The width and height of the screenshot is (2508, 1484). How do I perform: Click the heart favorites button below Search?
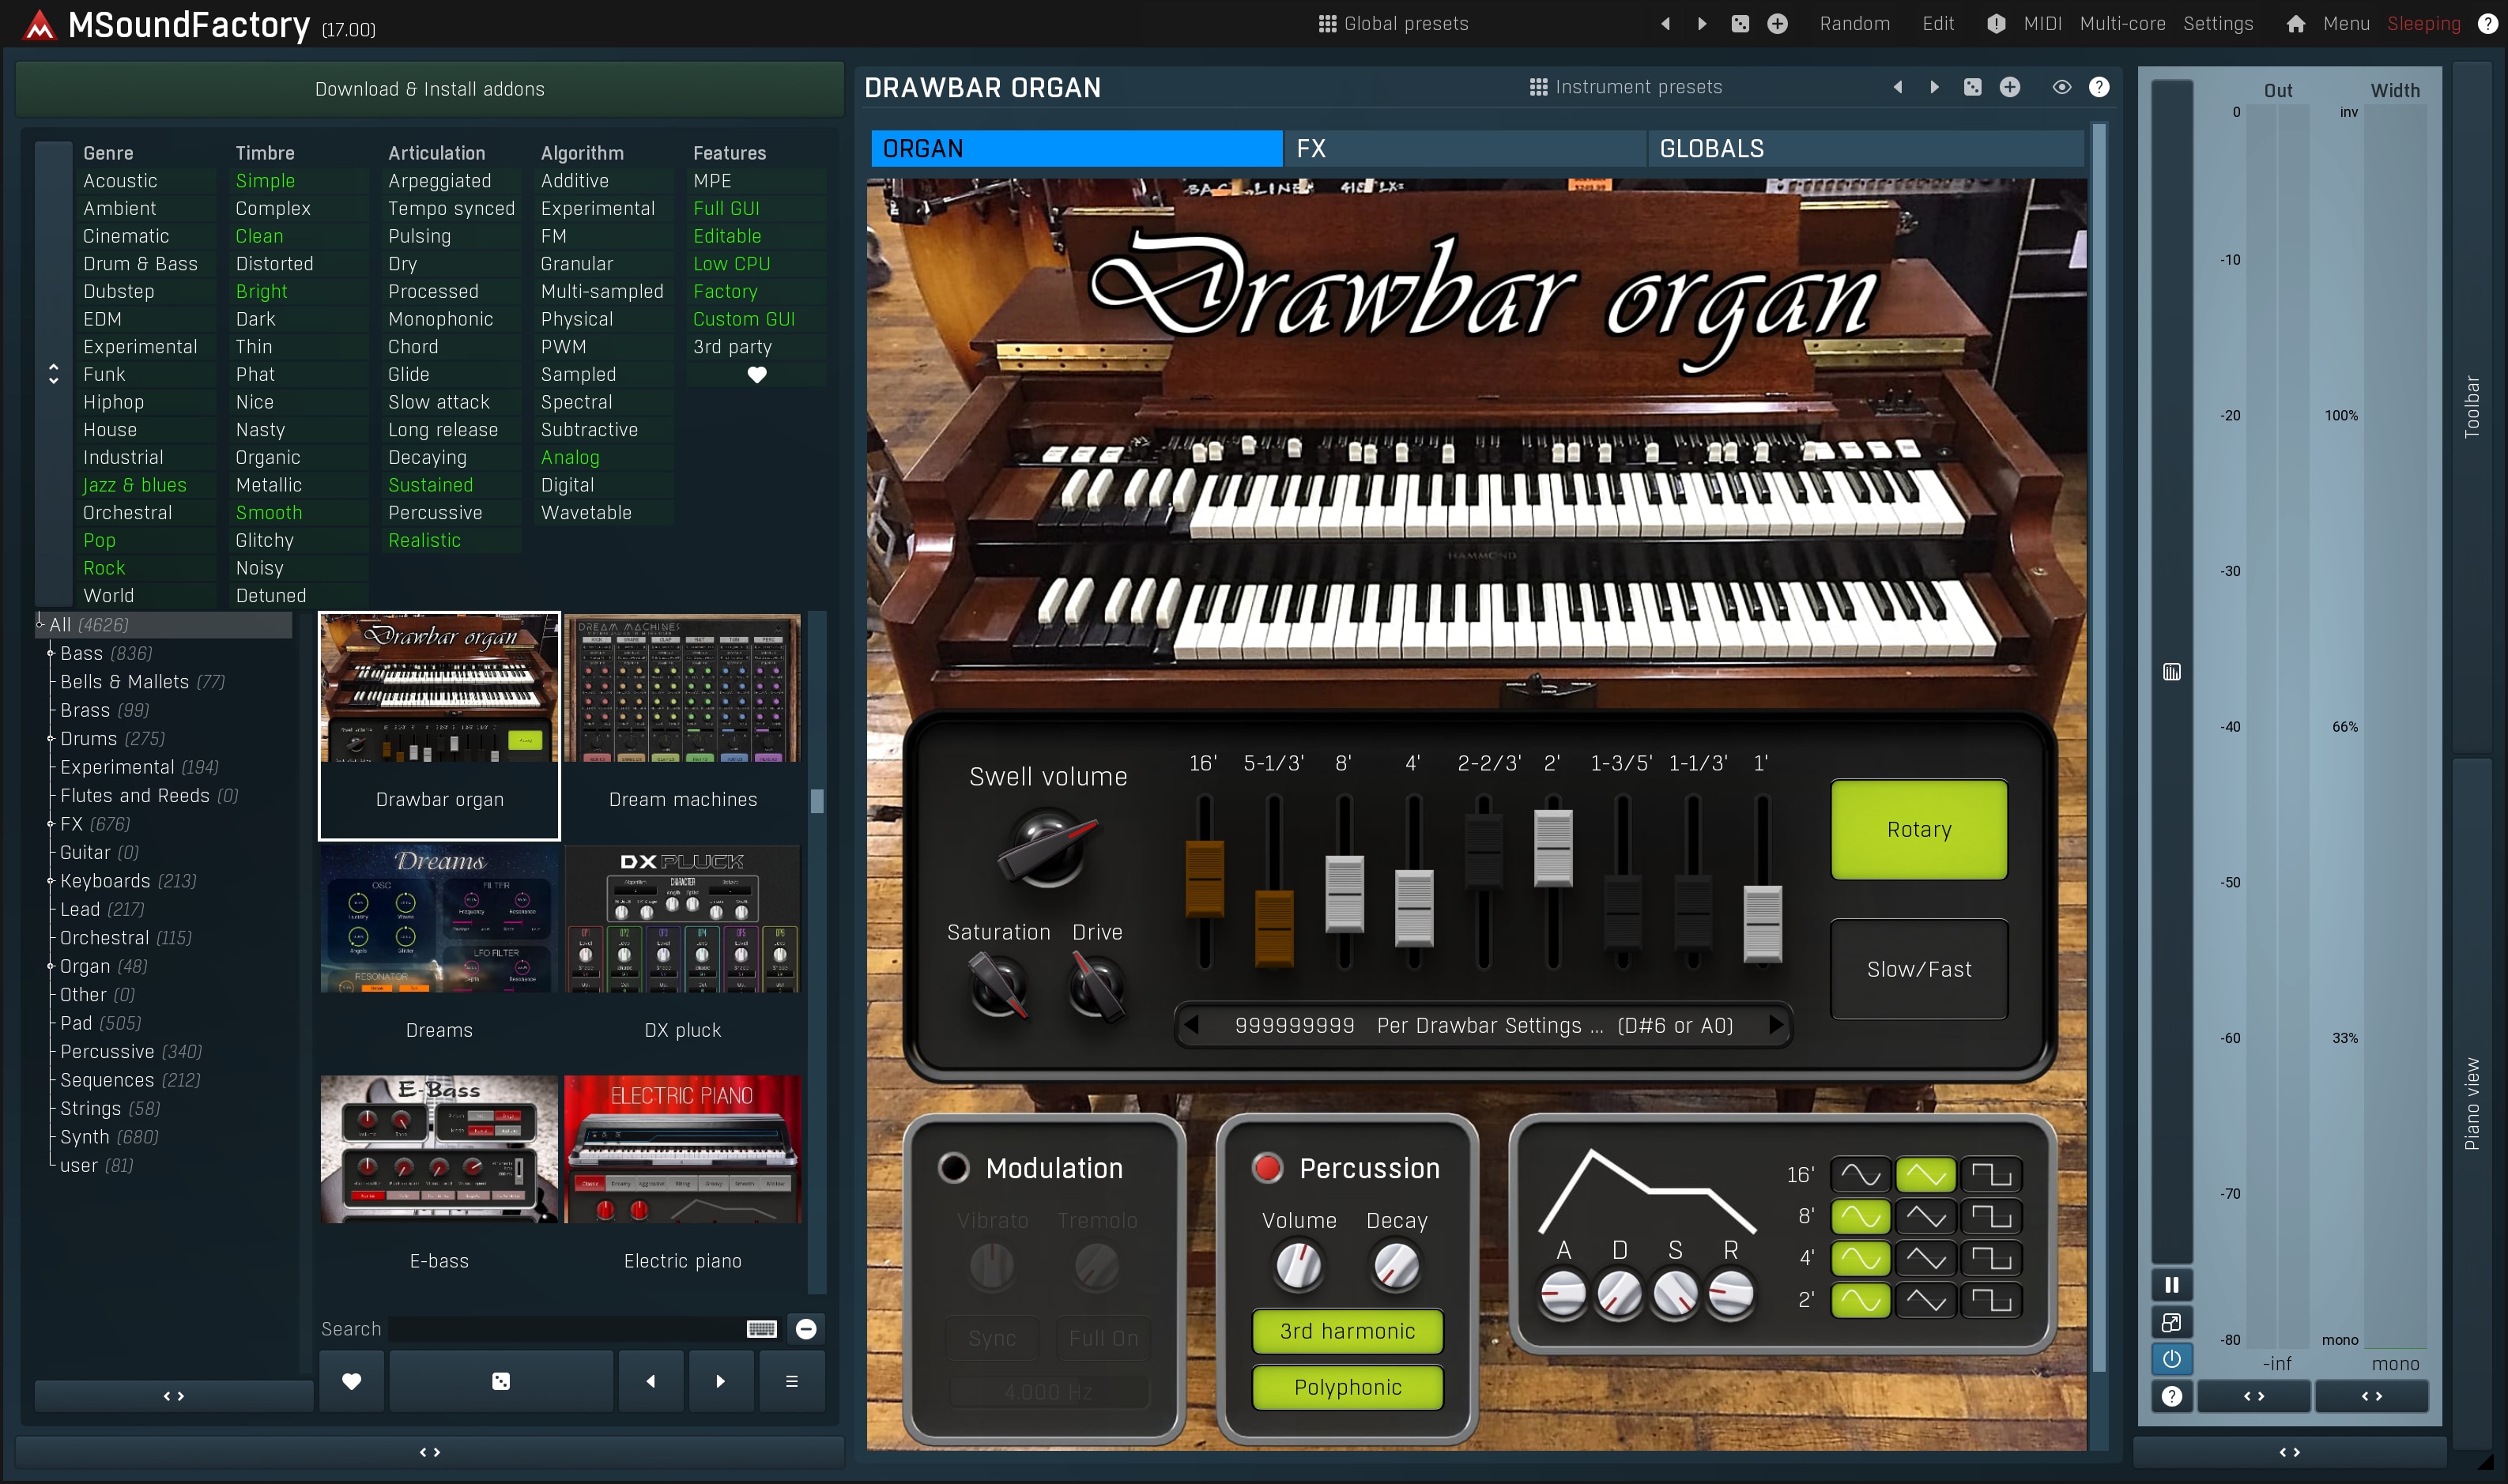351,1381
